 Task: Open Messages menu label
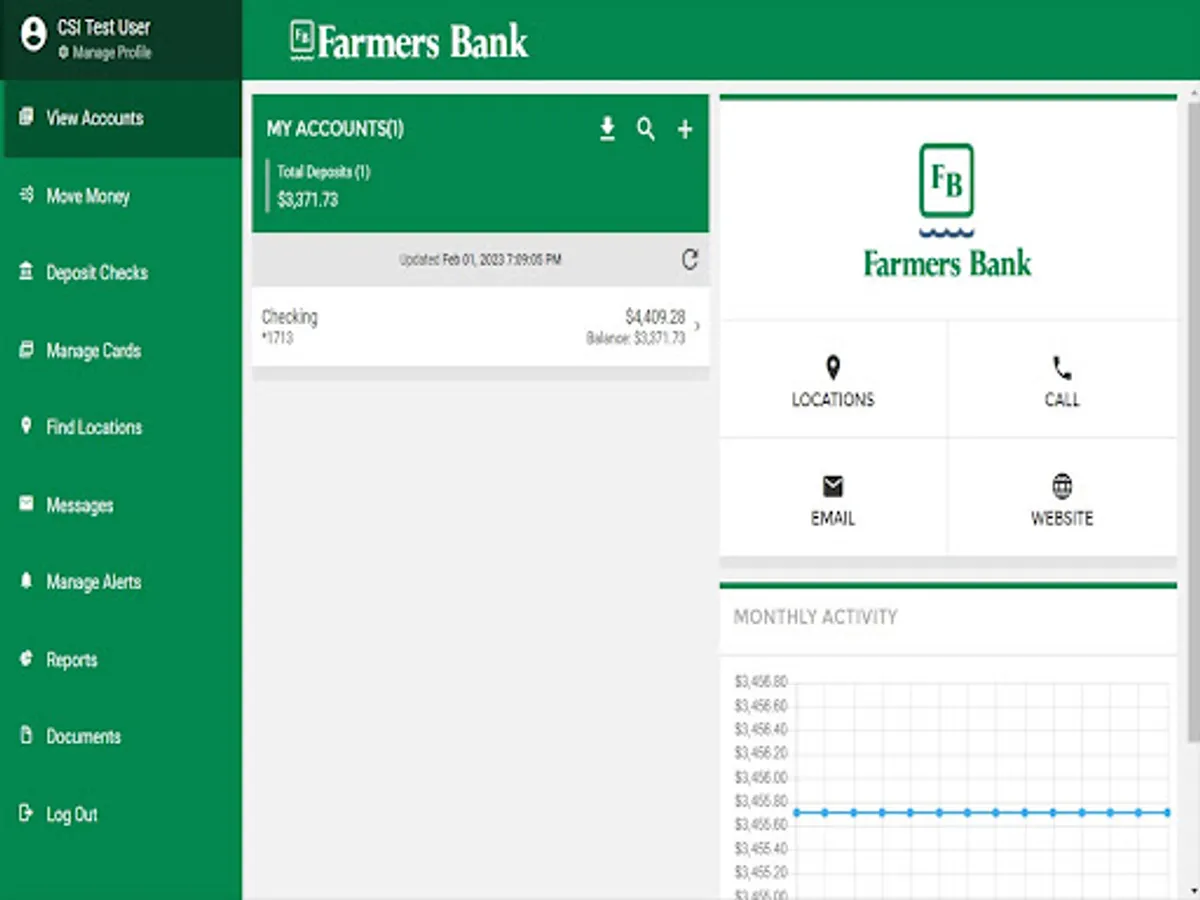[x=80, y=505]
